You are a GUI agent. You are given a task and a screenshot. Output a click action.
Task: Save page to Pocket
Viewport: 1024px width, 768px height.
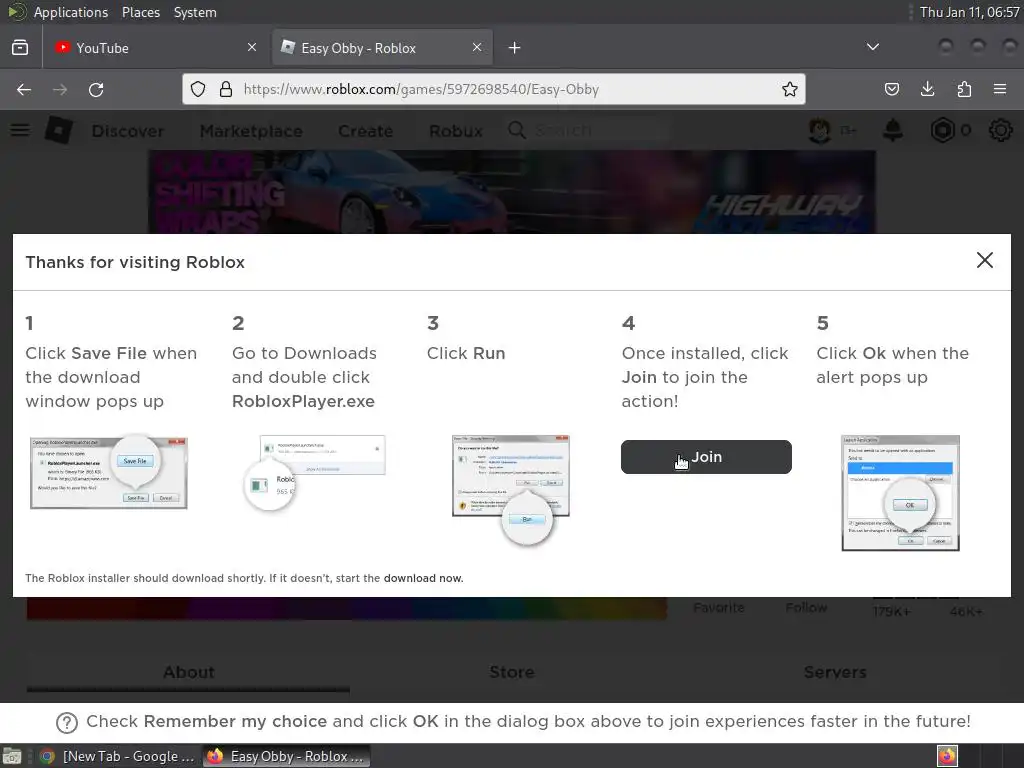tap(892, 89)
